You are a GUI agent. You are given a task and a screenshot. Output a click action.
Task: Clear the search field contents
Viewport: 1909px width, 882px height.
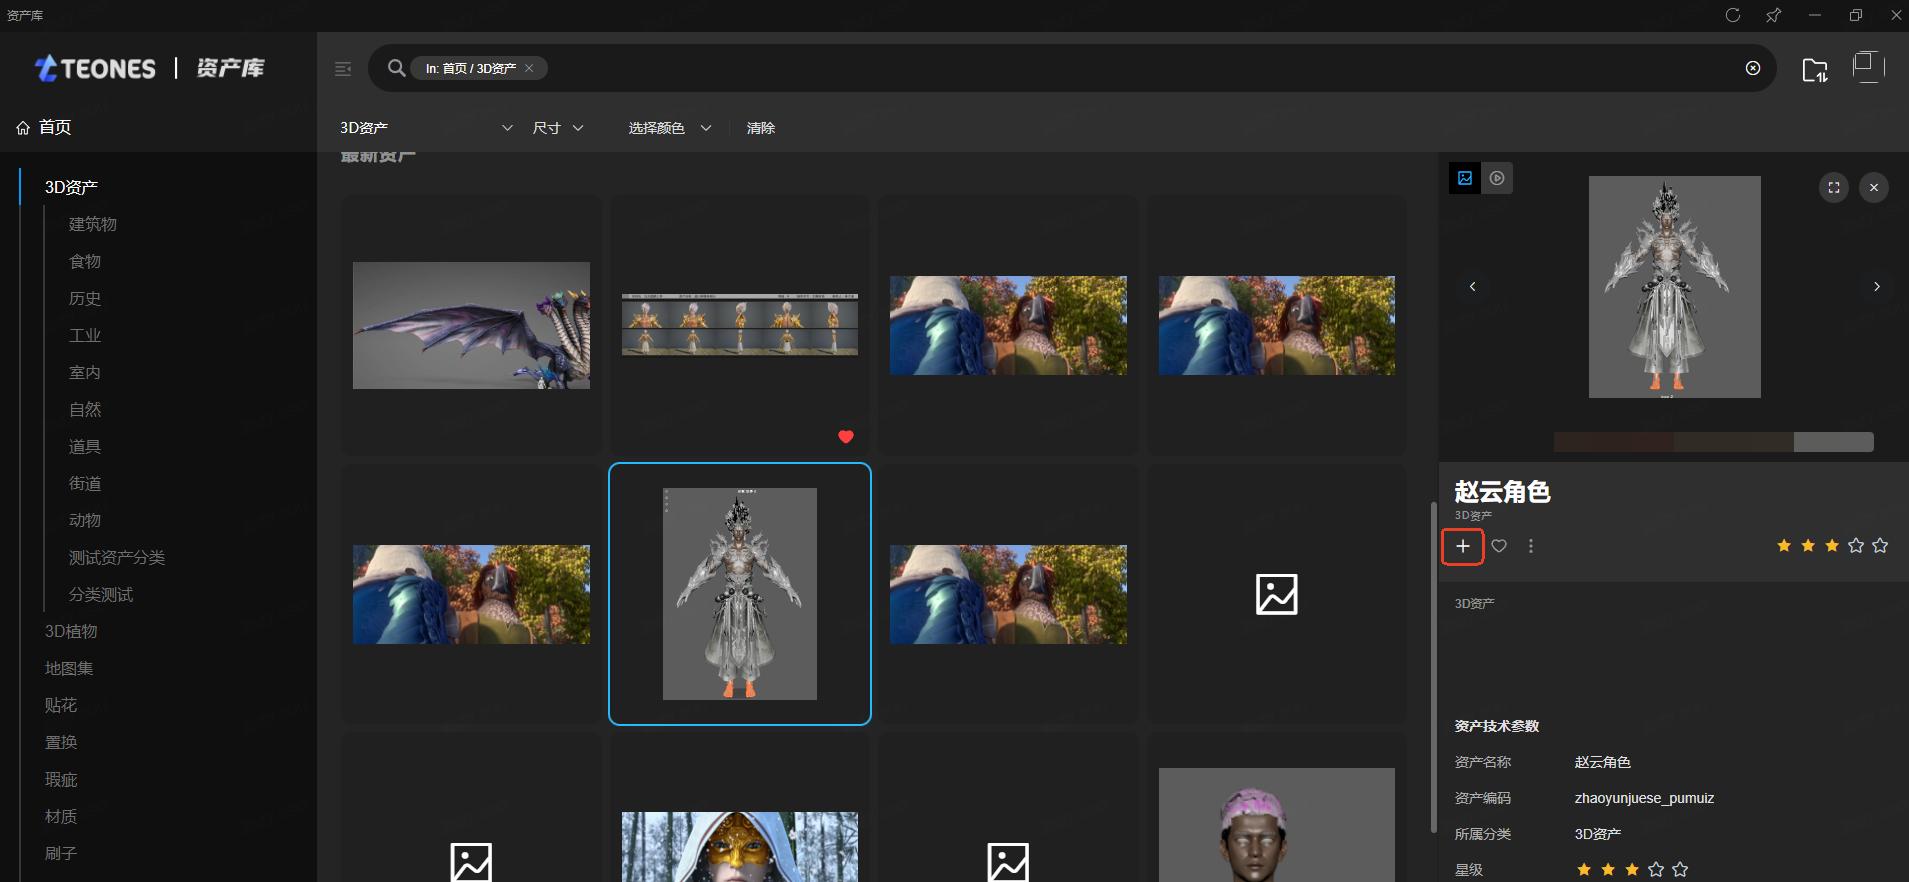[x=1753, y=68]
